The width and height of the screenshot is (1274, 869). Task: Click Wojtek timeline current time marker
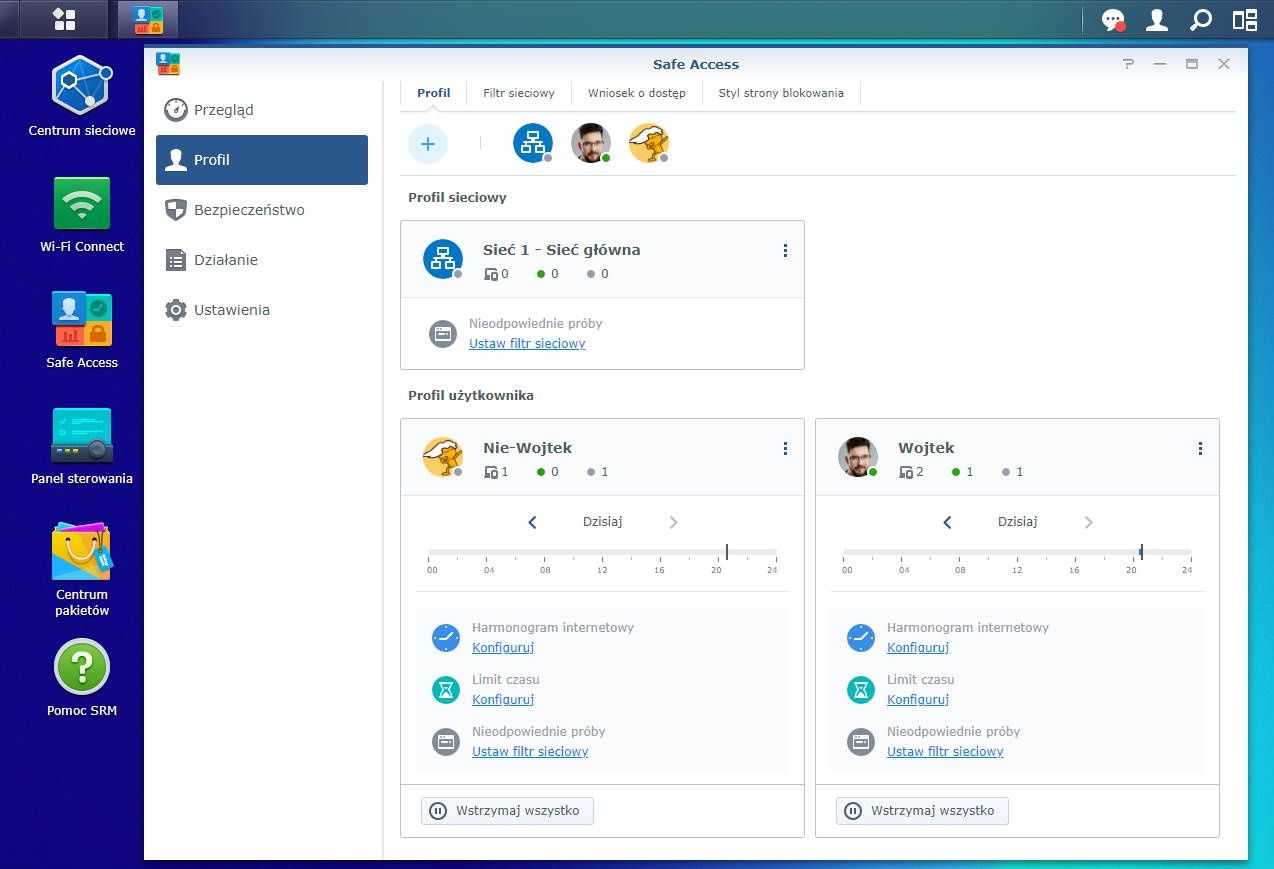tap(1141, 552)
